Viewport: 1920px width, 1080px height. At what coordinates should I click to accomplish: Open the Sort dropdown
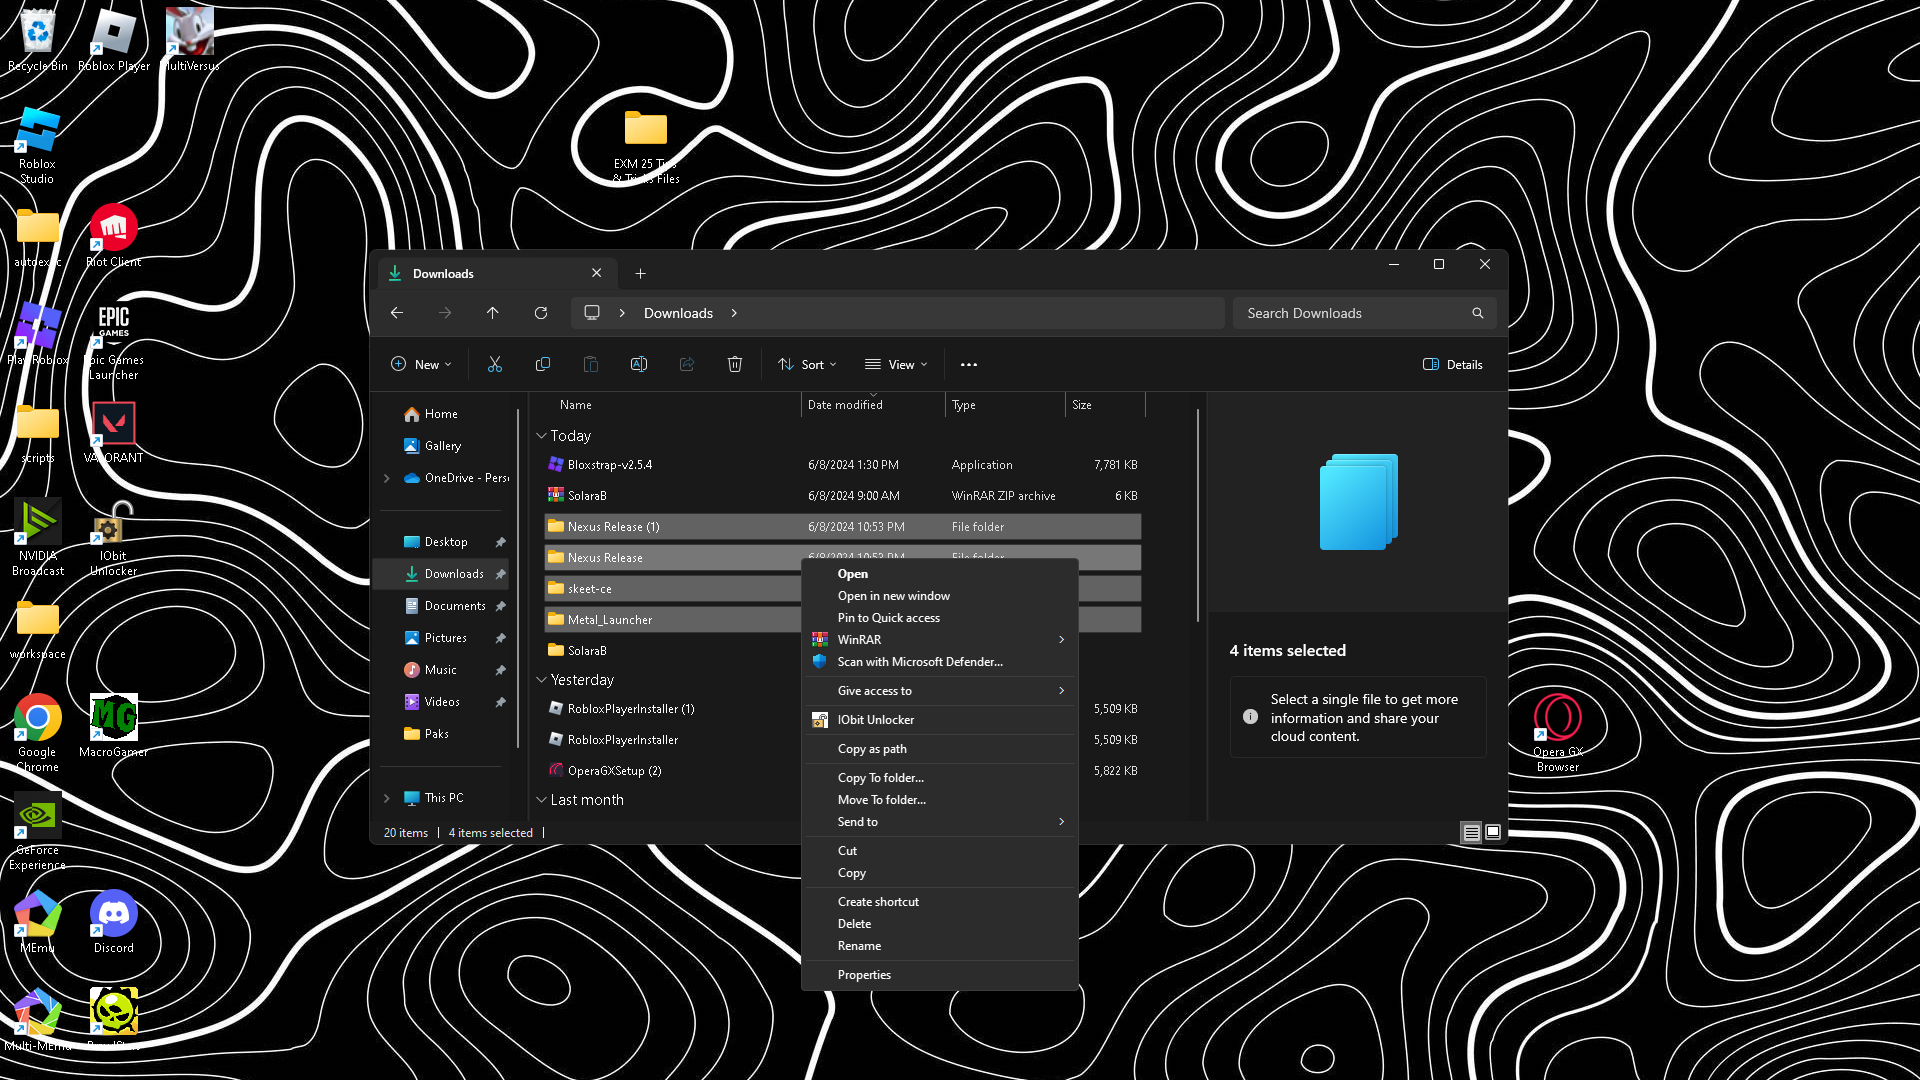(808, 365)
